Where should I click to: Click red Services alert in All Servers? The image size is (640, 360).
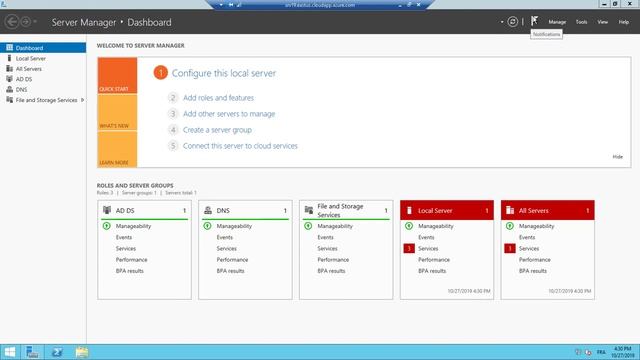click(x=510, y=248)
